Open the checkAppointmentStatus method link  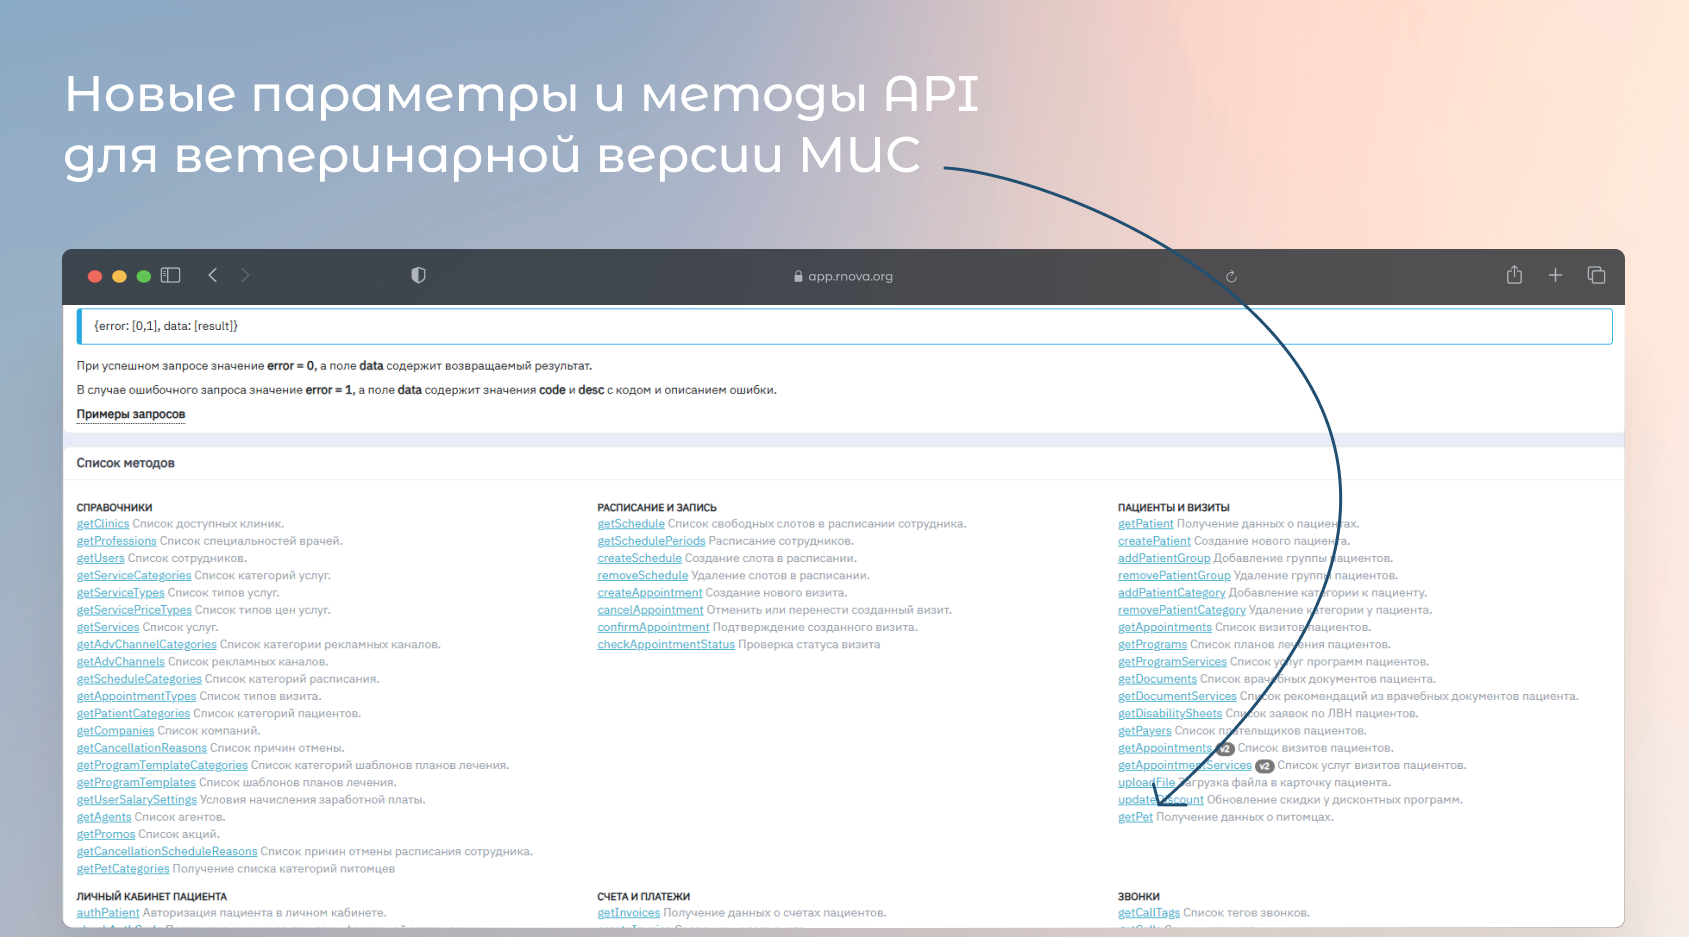[x=666, y=645]
